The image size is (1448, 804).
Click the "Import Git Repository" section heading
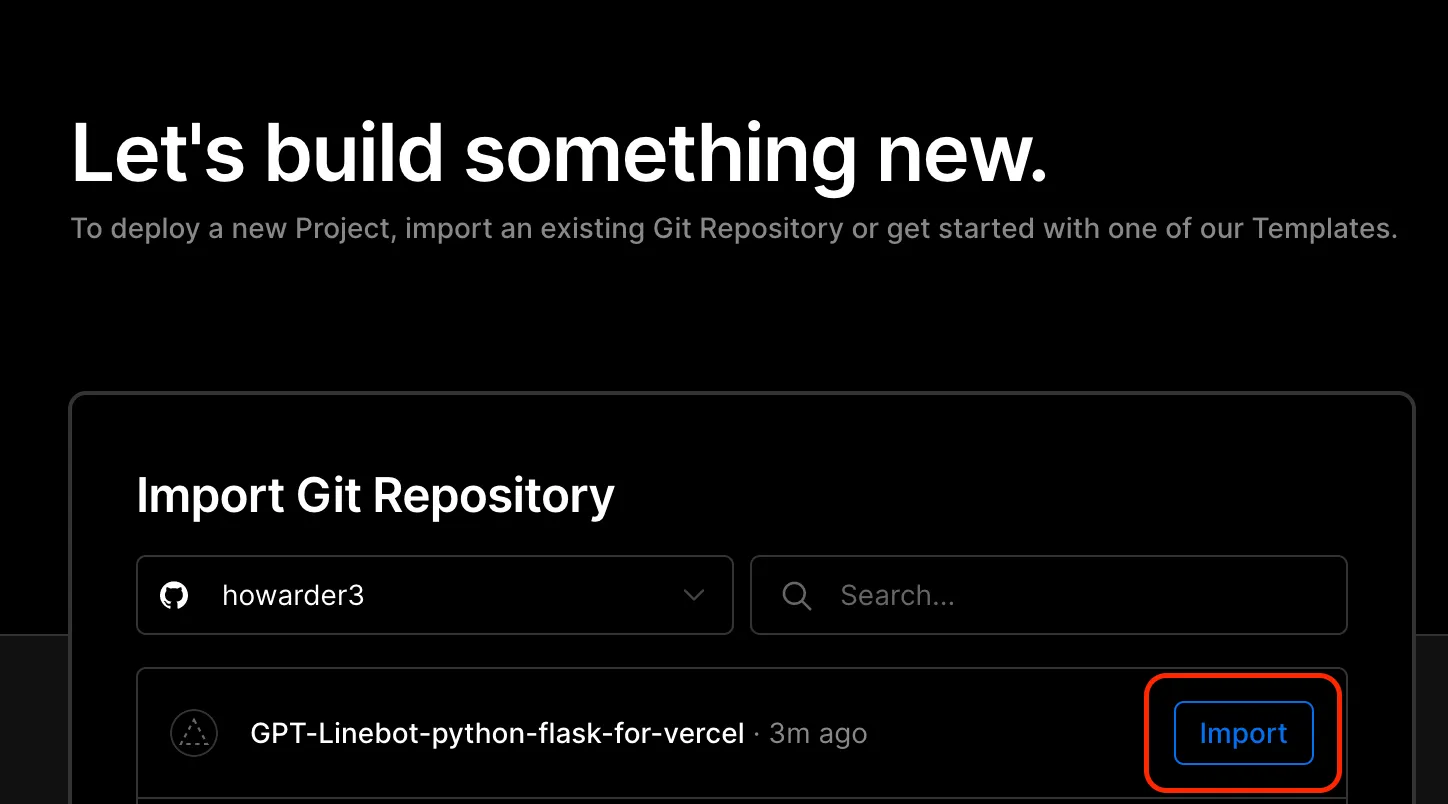[x=375, y=495]
